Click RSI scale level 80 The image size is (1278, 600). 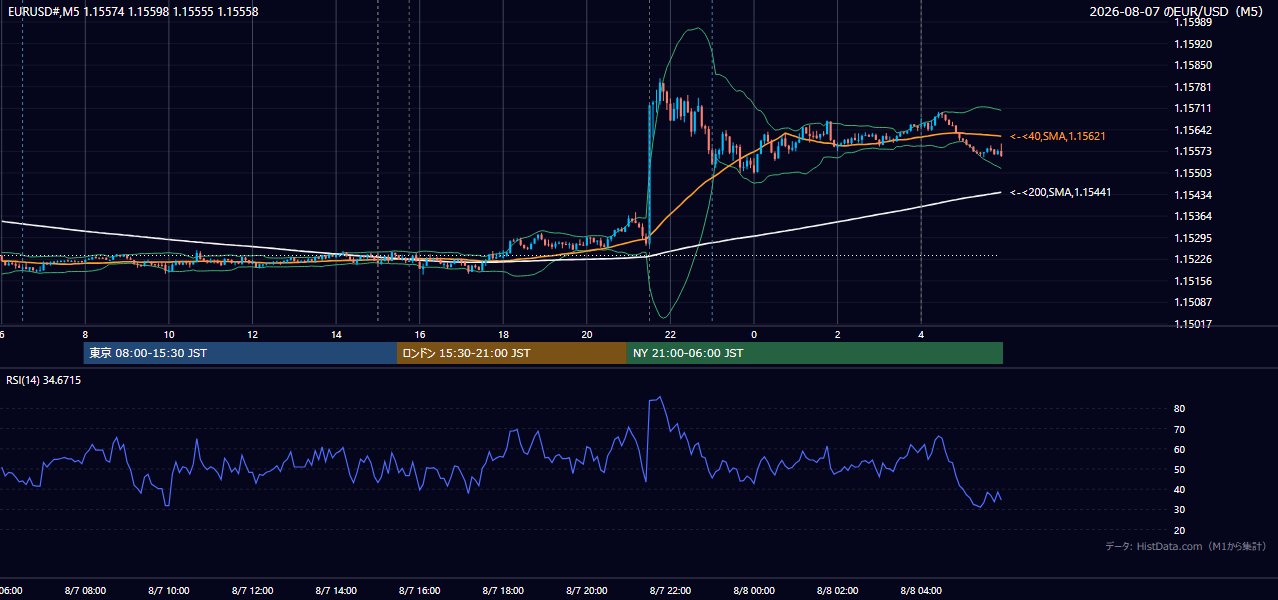[1180, 409]
